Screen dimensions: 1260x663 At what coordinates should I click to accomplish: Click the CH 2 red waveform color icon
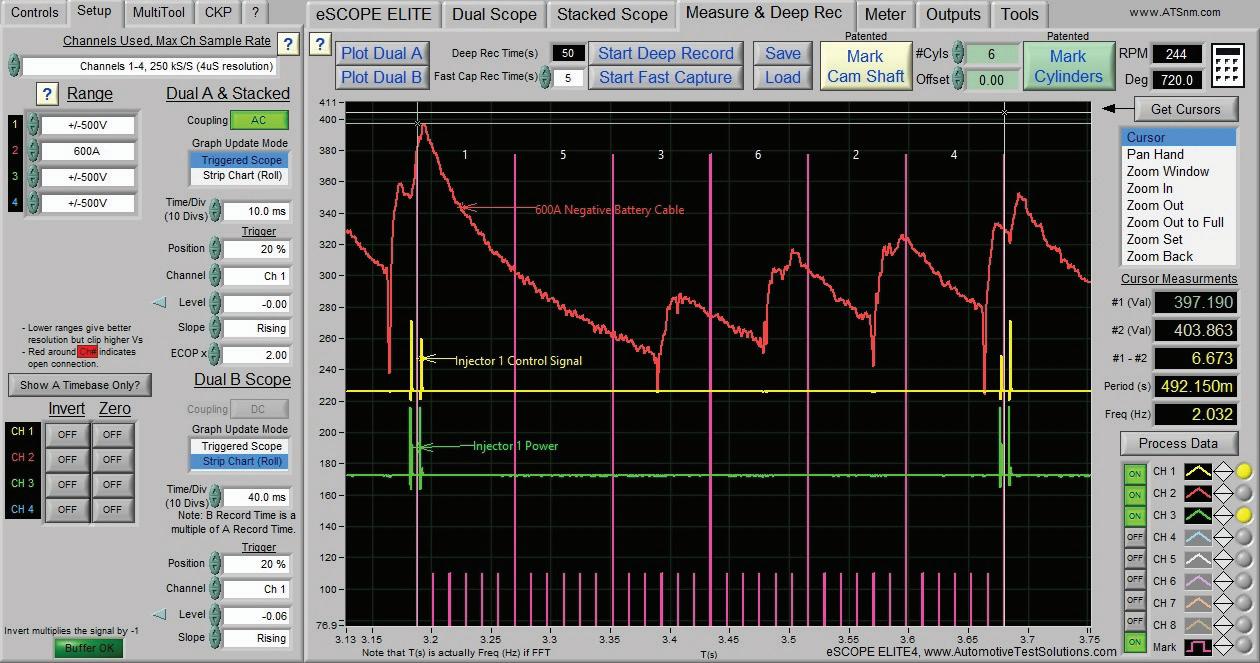coord(1198,493)
